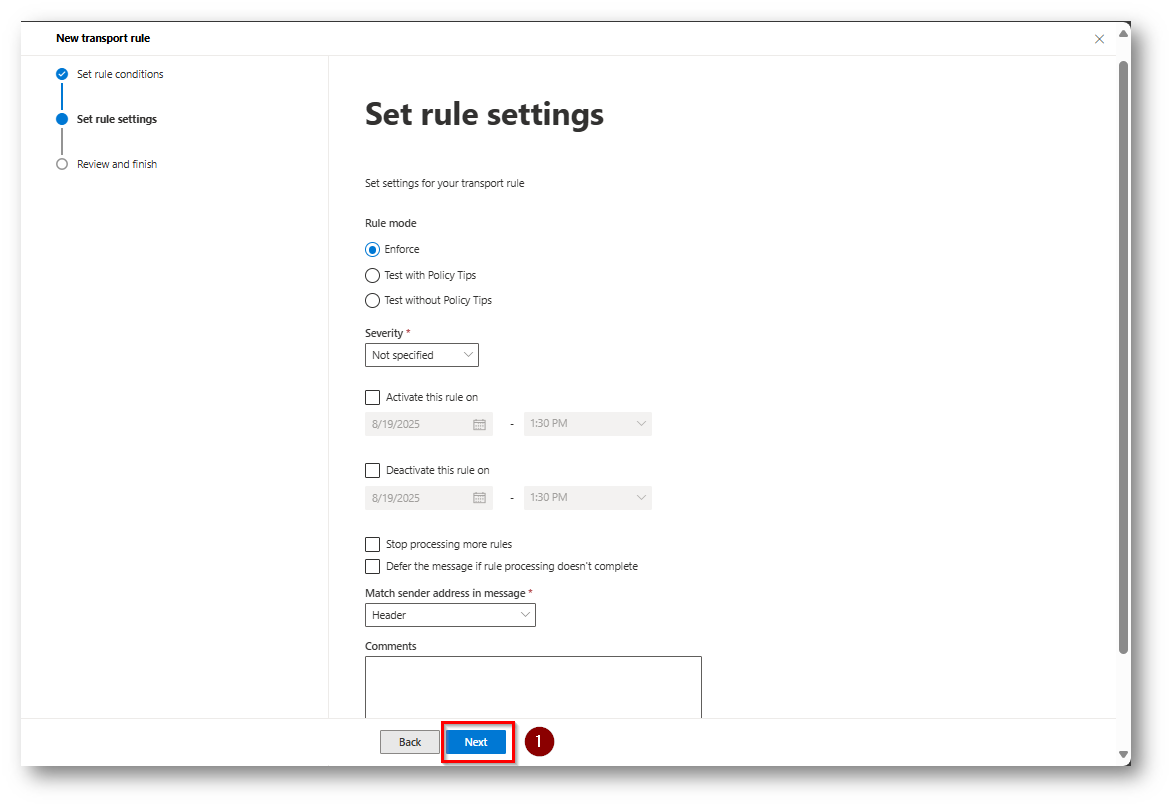
Task: Open the Review and finish step
Action: point(117,164)
